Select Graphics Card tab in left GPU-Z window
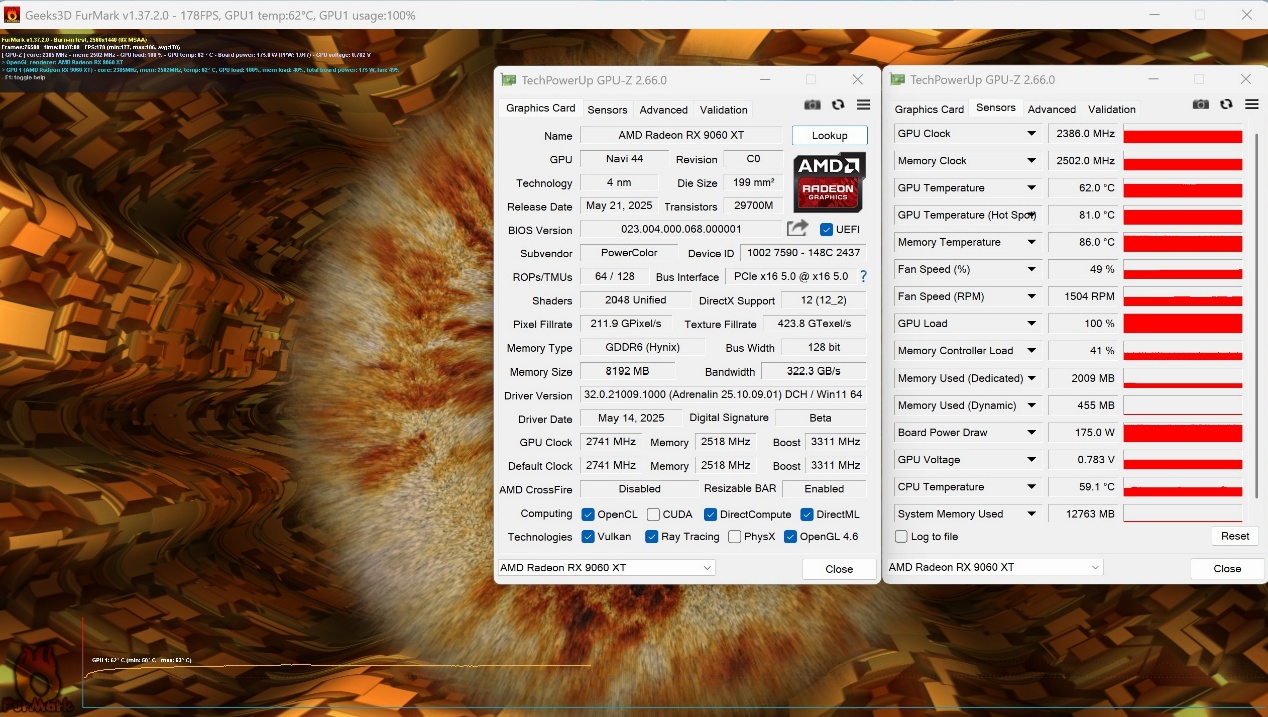This screenshot has width=1268, height=717. pos(540,108)
